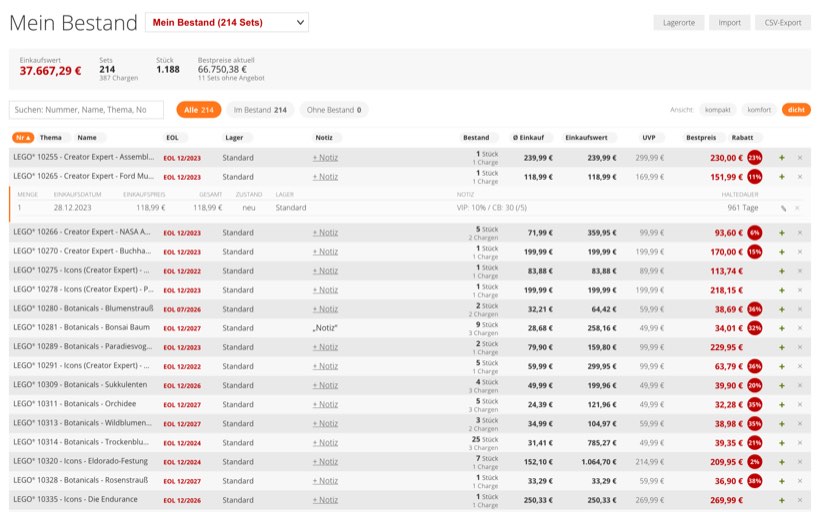Click the plus icon for LEGO 10311 Orchidee
Image resolution: width=820 pixels, height=512 pixels.
pyautogui.click(x=782, y=404)
